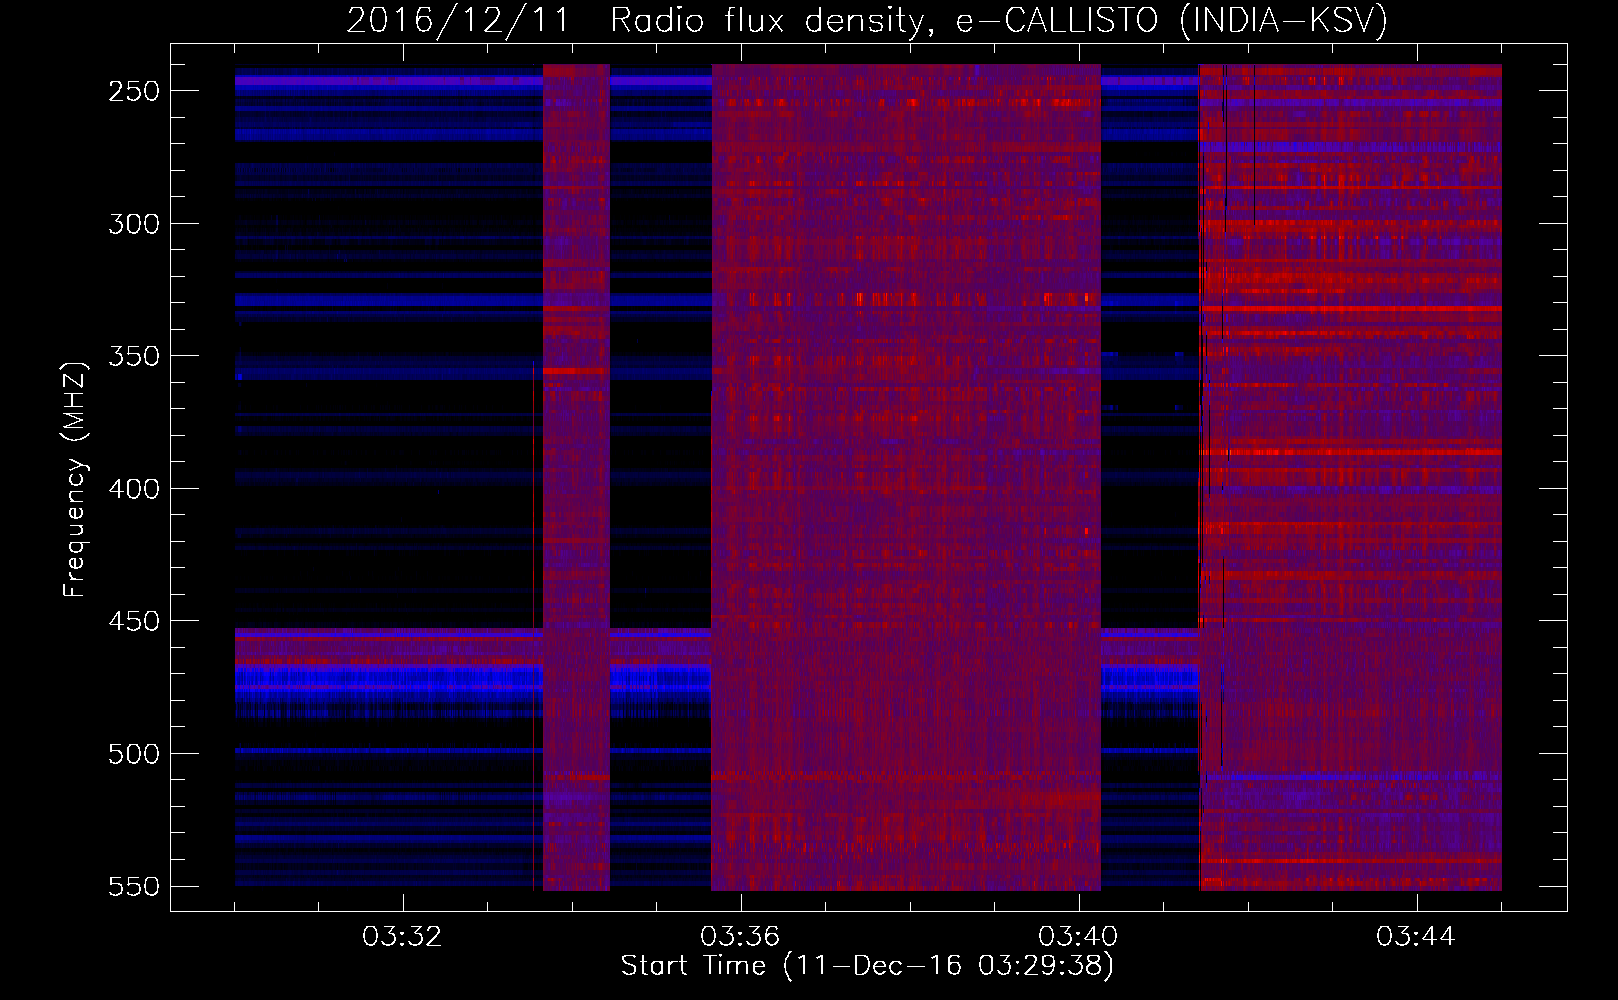Click the 250 frequency tick label
The width and height of the screenshot is (1618, 1000).
[134, 91]
